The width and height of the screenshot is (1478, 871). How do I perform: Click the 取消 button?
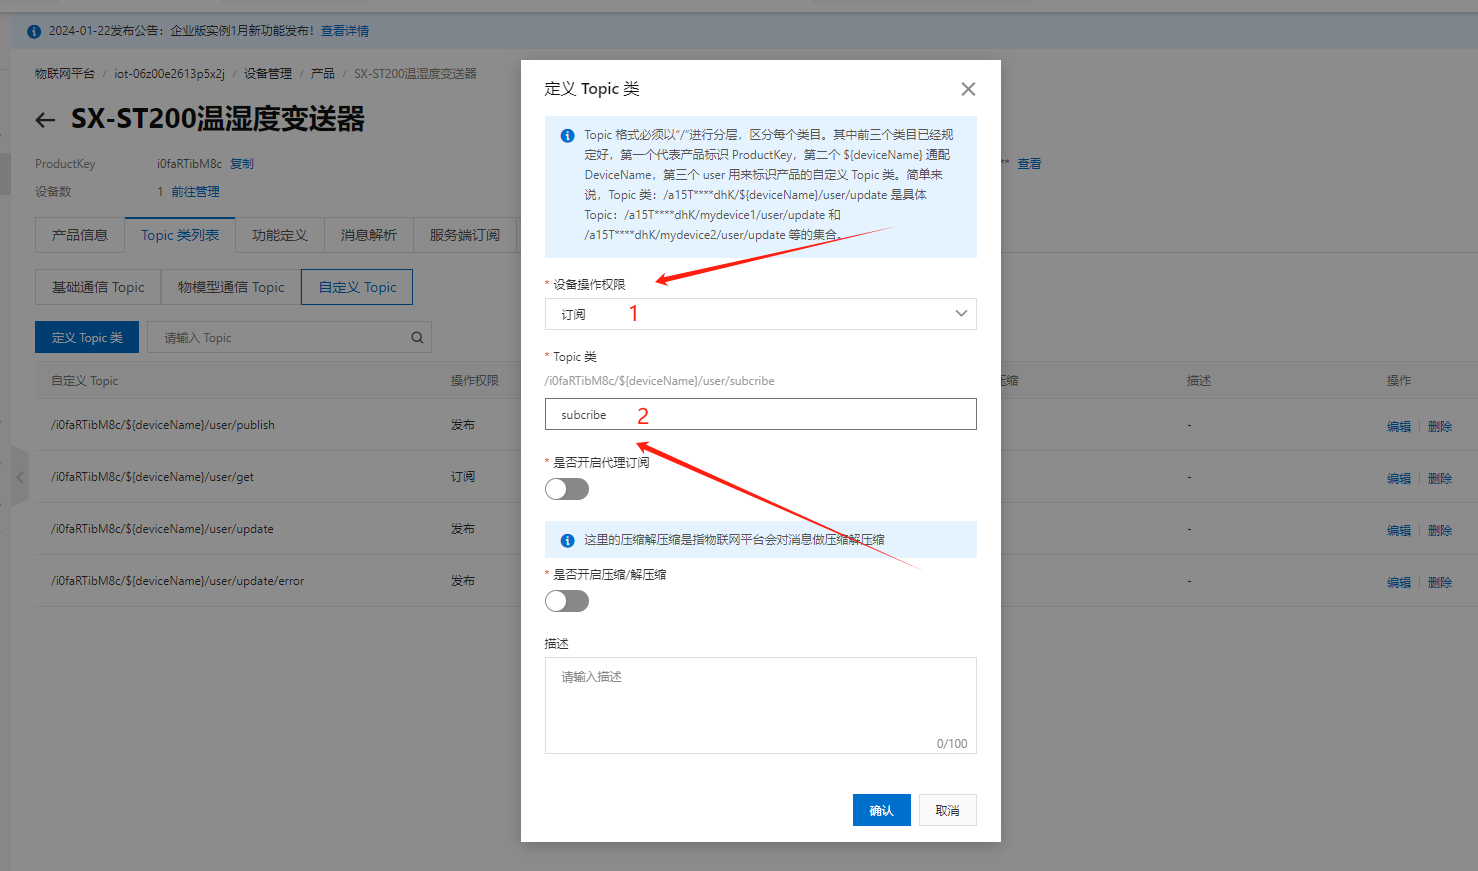tap(947, 810)
